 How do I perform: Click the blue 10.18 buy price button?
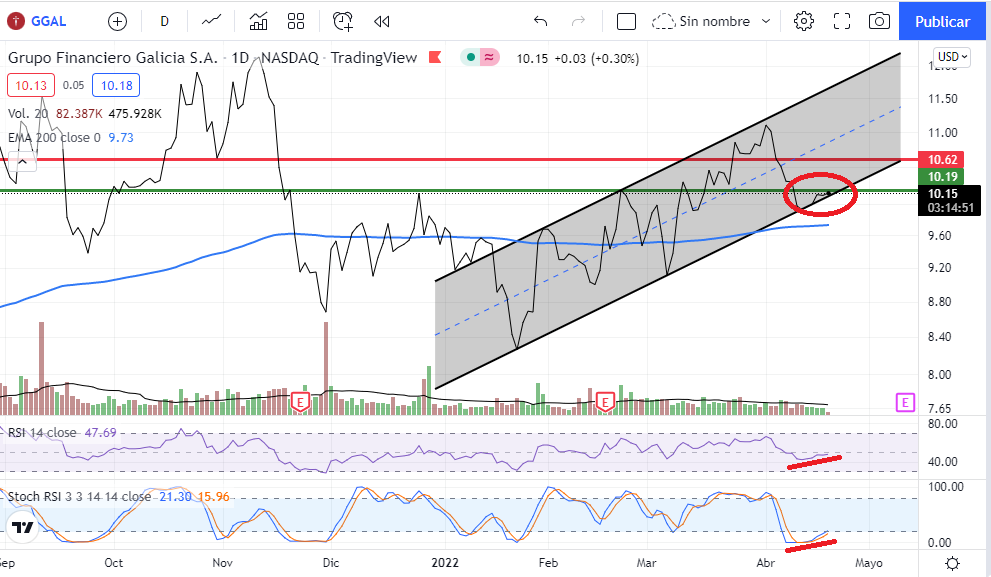(x=116, y=85)
